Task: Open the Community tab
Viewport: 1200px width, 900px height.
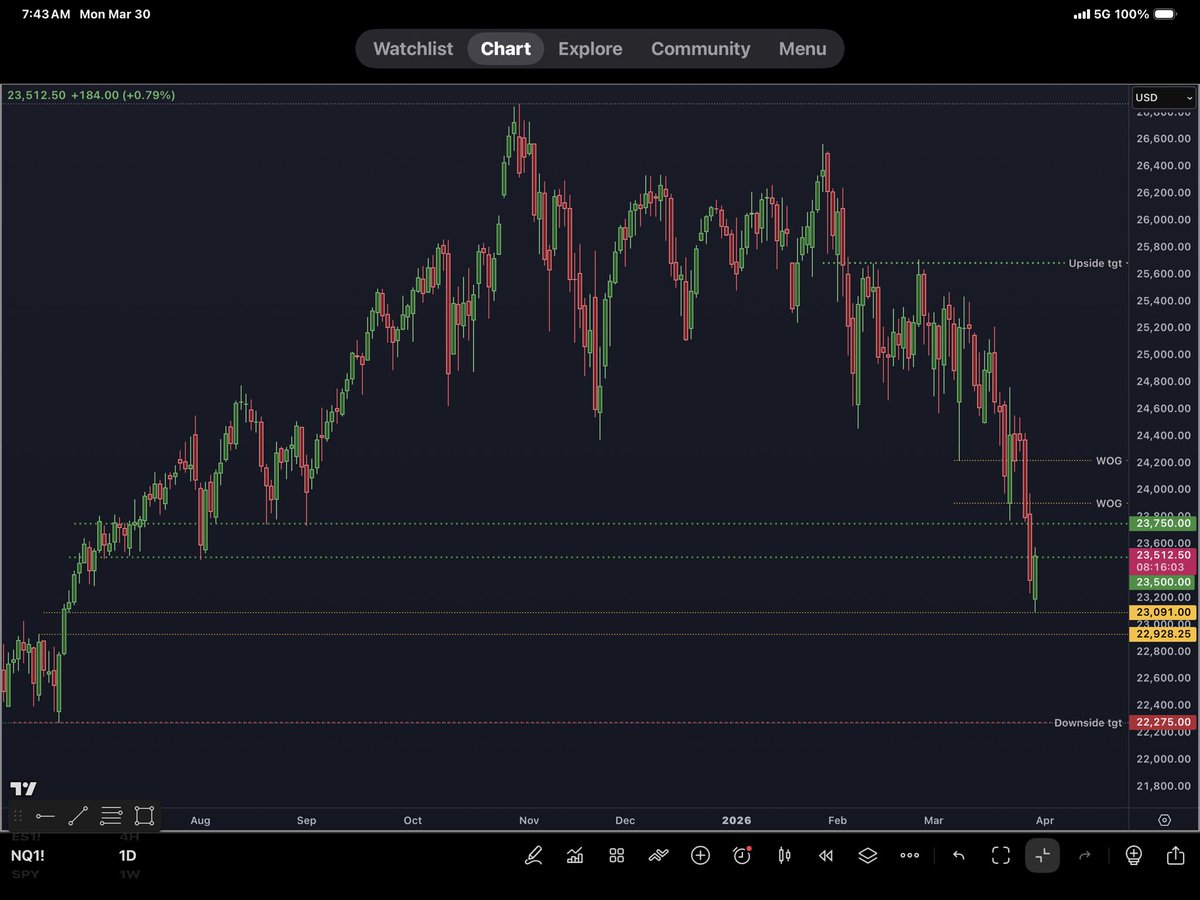Action: [x=700, y=48]
